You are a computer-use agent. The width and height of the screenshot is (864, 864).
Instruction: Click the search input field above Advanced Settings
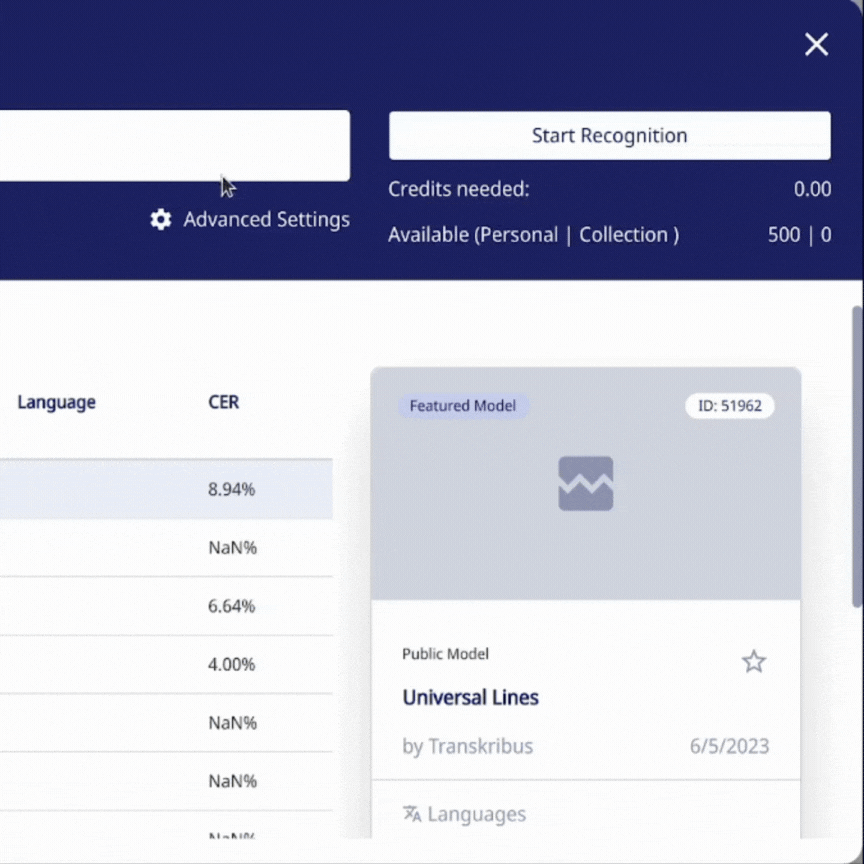[175, 145]
